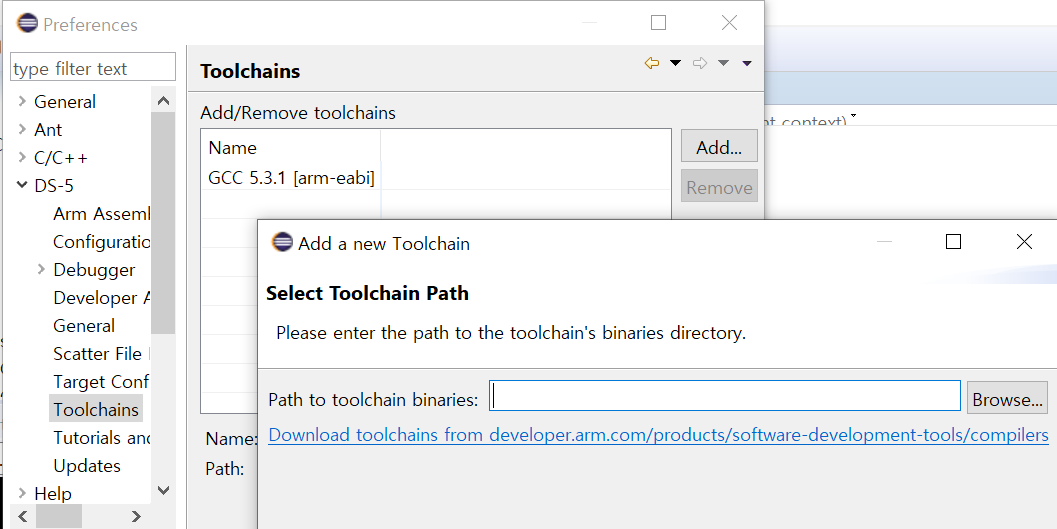Open Debugger preferences page
Viewport: 1057px width, 529px height.
point(94,270)
